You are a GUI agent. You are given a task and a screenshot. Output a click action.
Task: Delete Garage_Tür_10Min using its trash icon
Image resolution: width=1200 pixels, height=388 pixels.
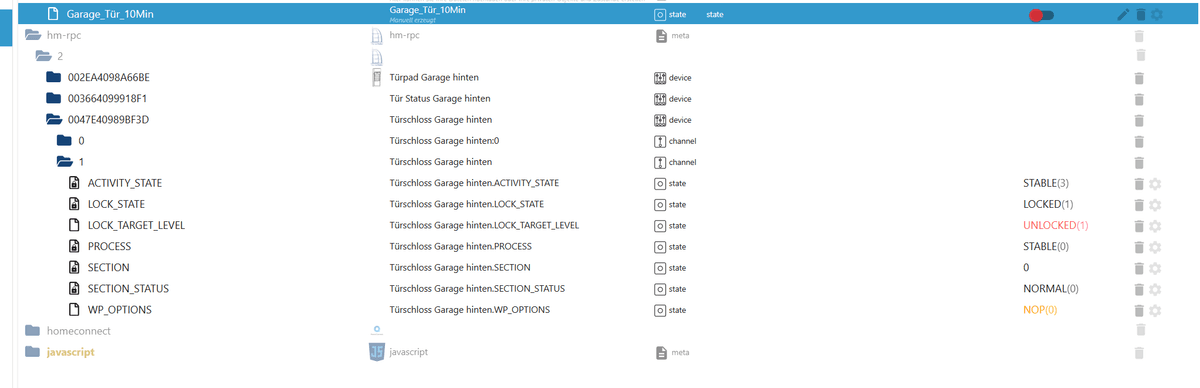coord(1140,15)
